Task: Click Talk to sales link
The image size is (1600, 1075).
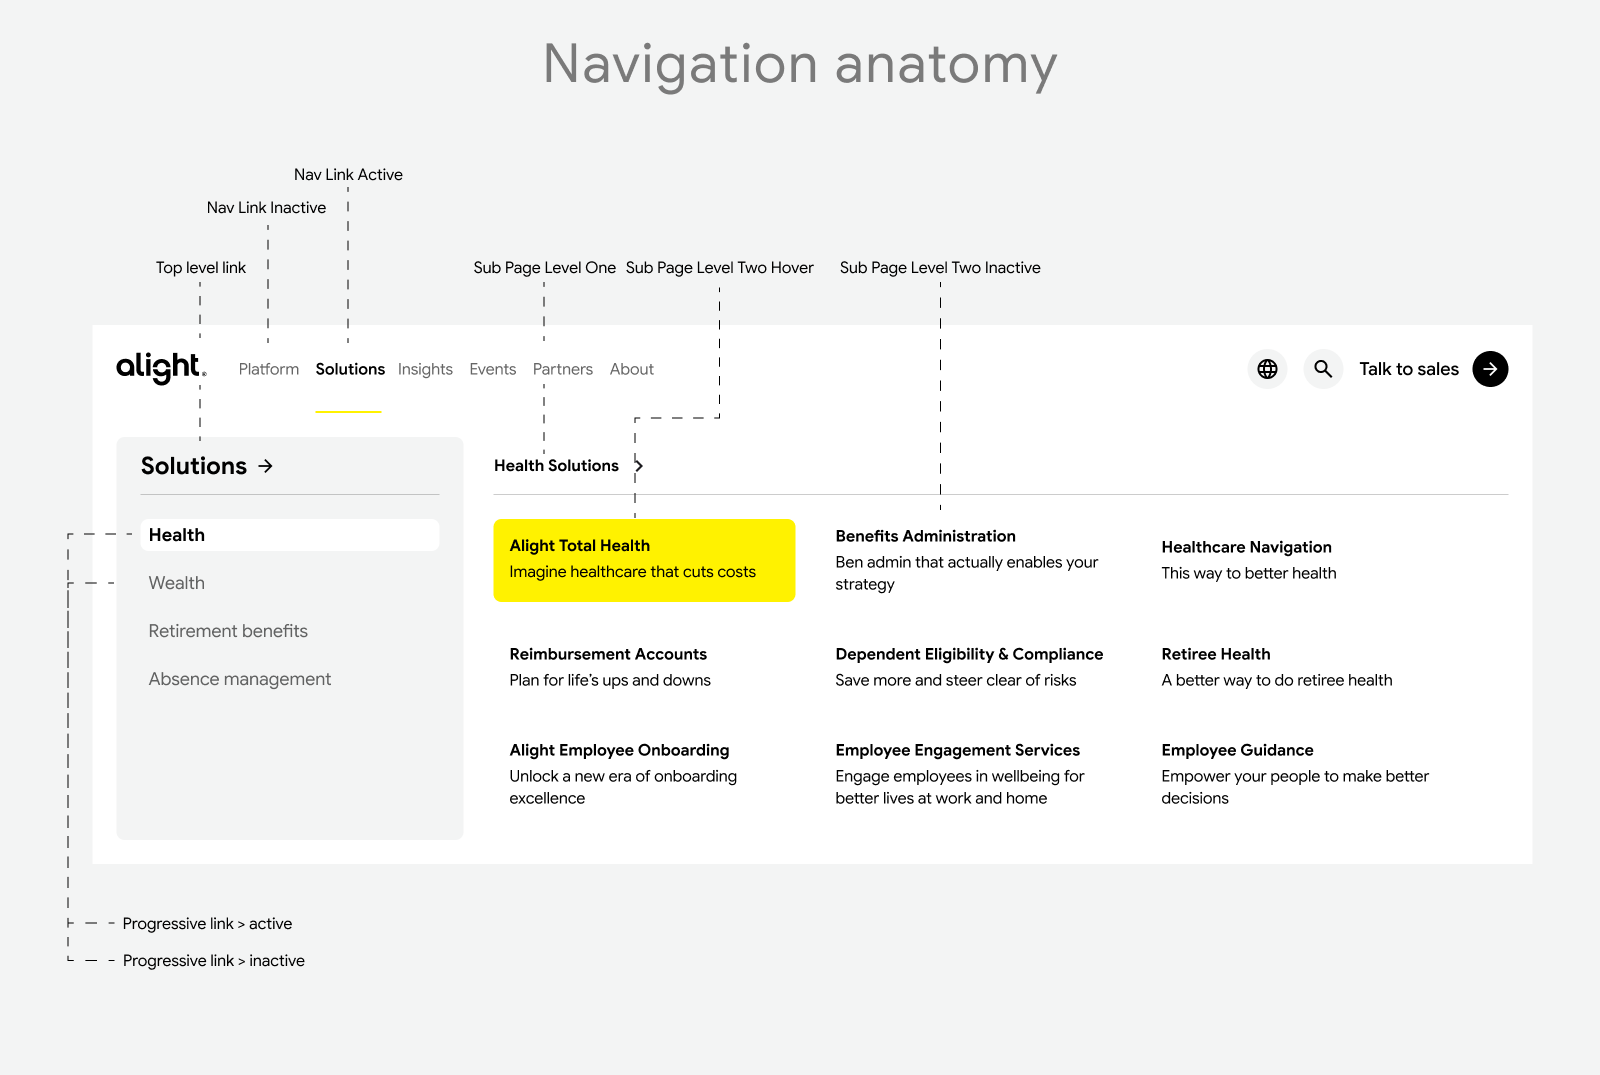Action: point(1408,369)
